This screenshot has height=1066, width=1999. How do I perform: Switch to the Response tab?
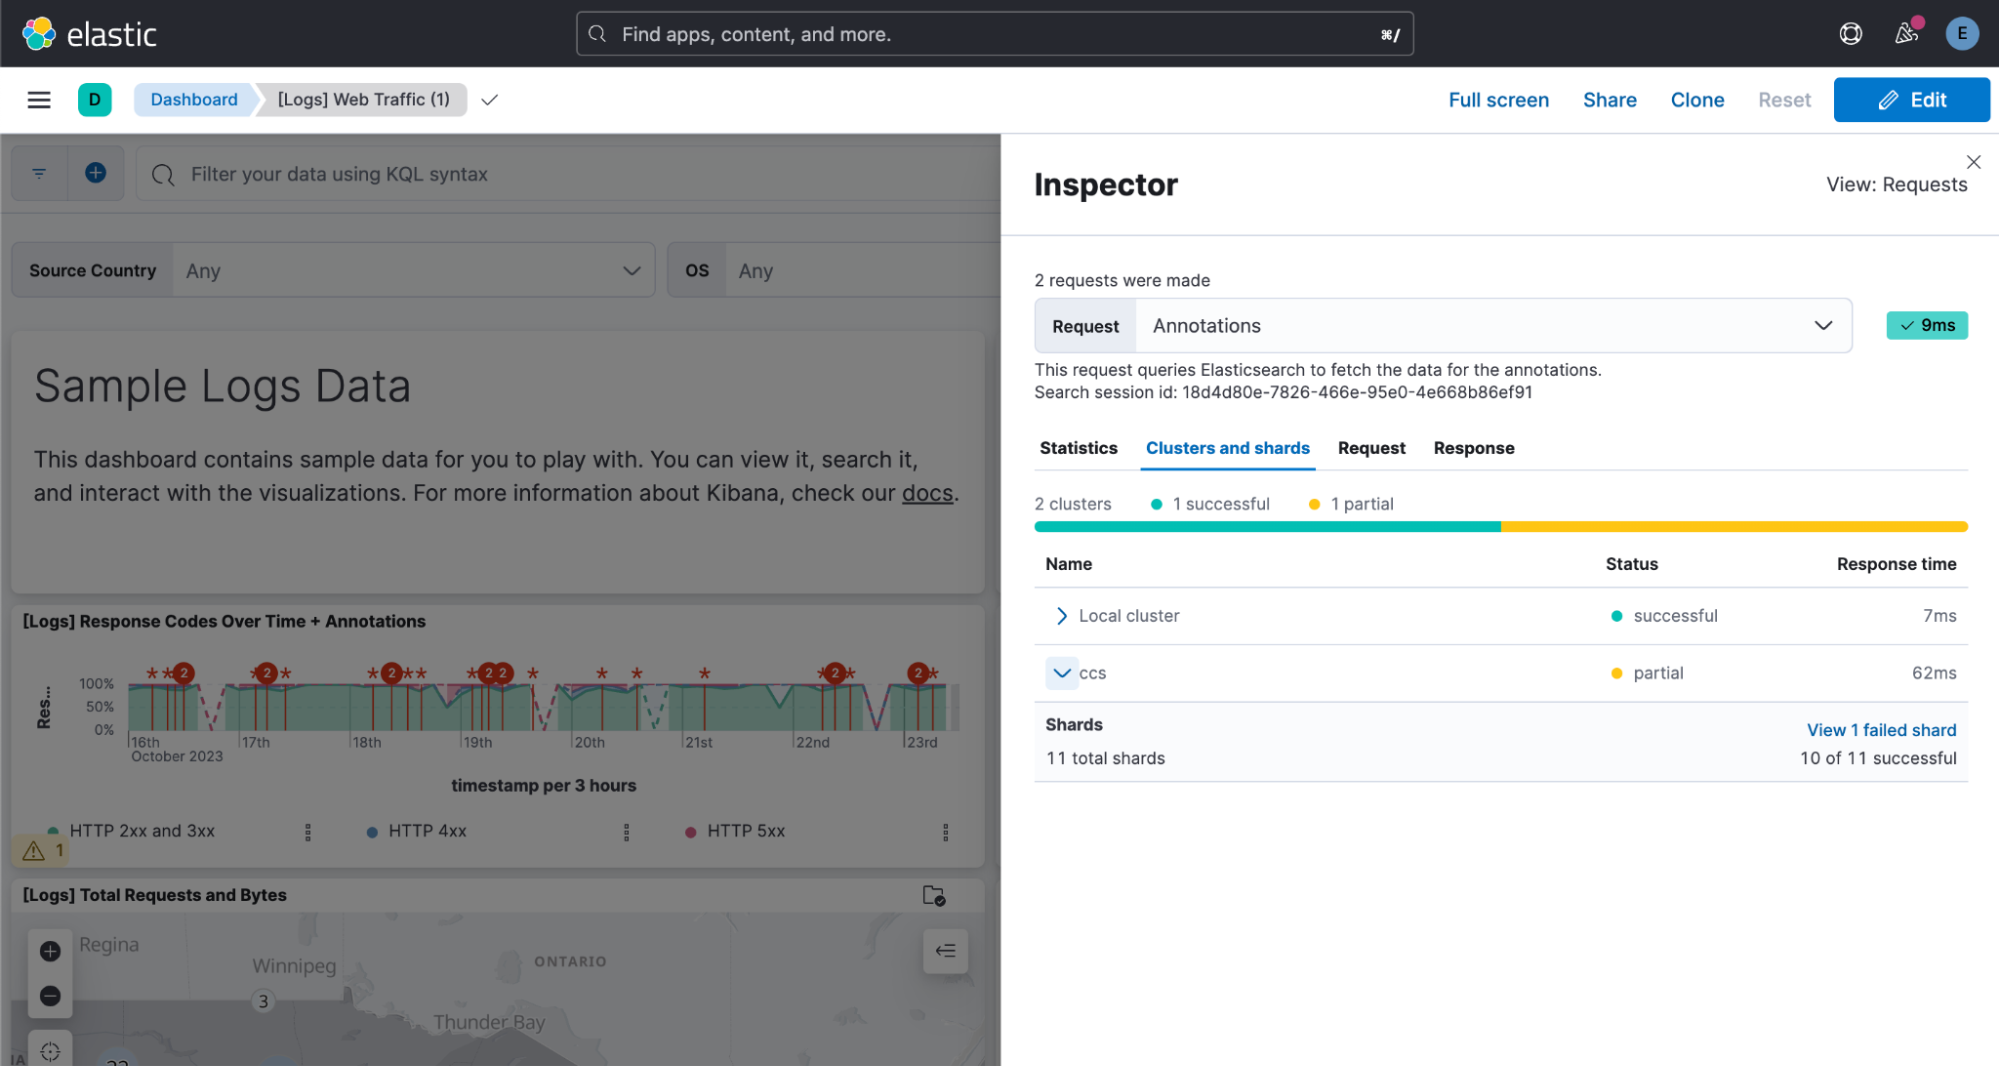[1473, 448]
